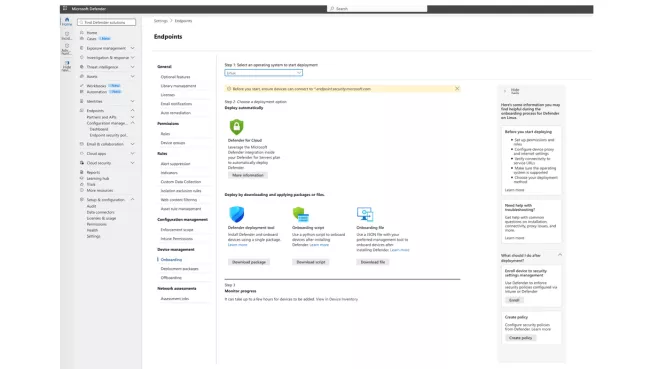Expand Partners and APIs chevron
650x369 pixels.
pyautogui.click(x=133, y=117)
